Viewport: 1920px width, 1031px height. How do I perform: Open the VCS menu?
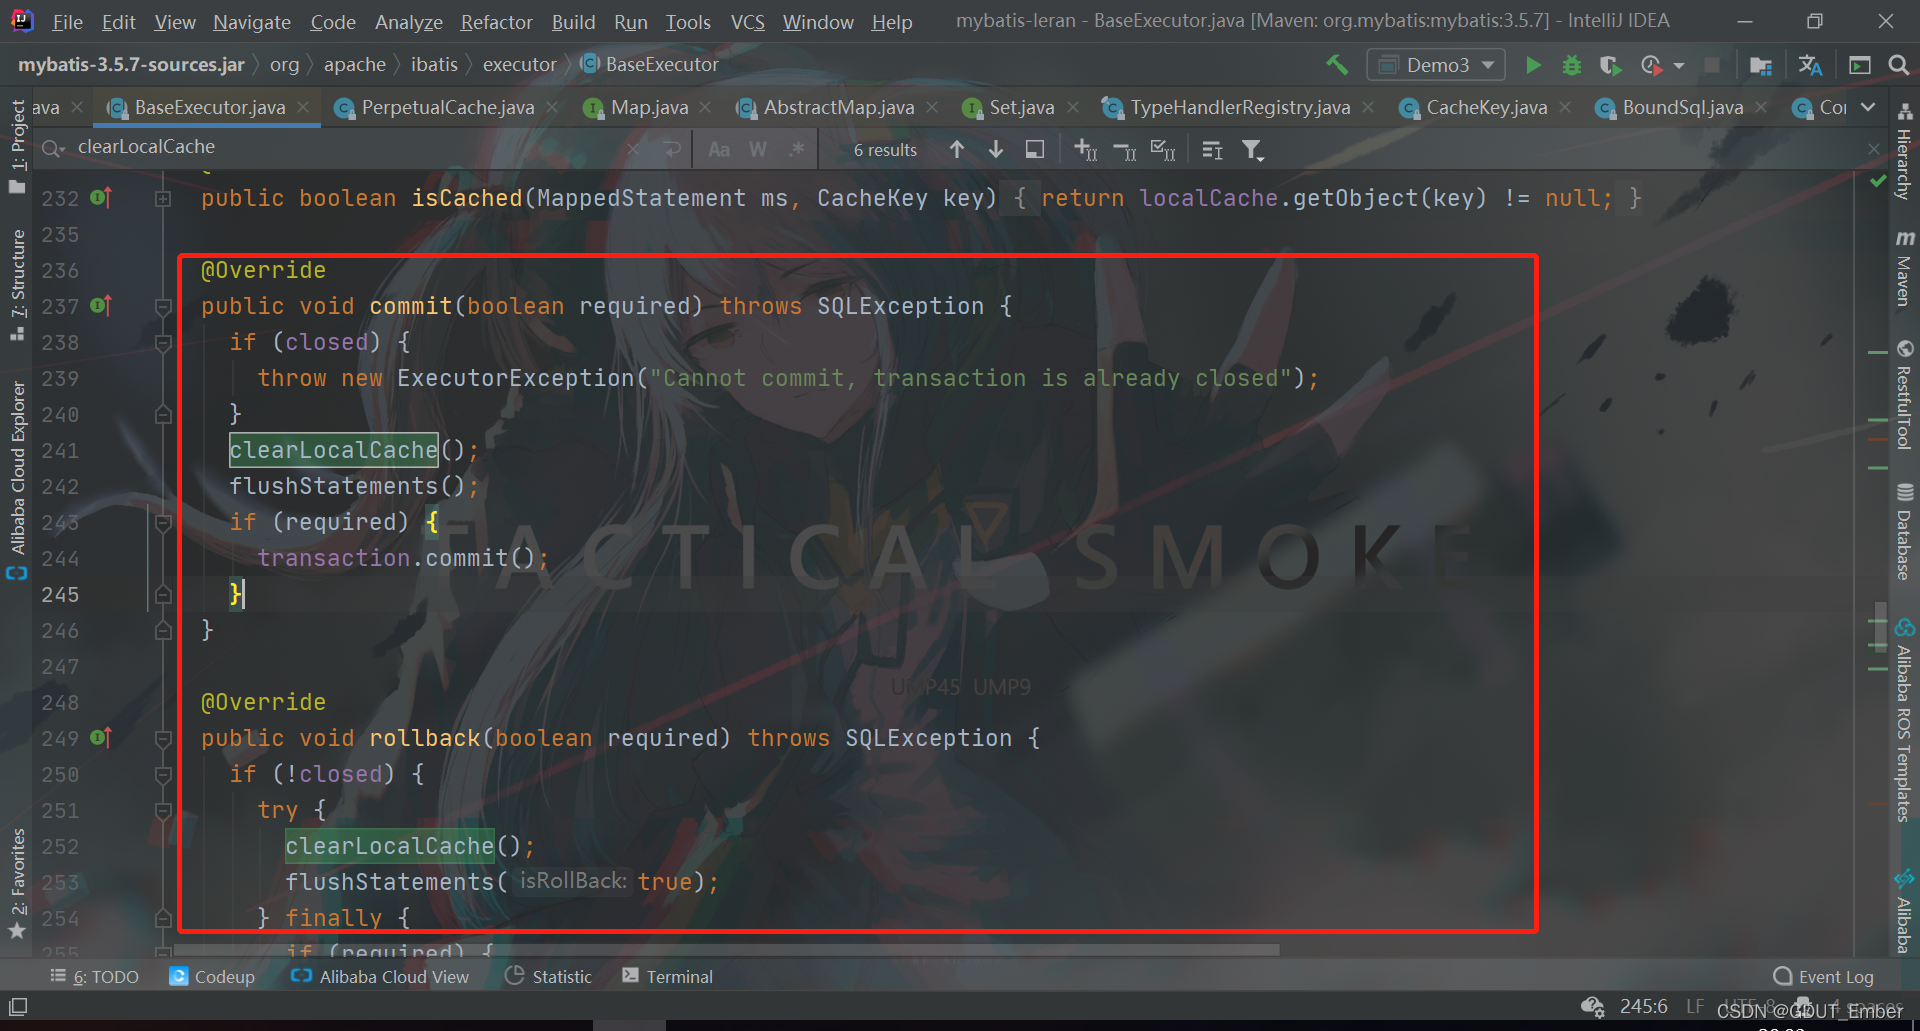pos(747,21)
